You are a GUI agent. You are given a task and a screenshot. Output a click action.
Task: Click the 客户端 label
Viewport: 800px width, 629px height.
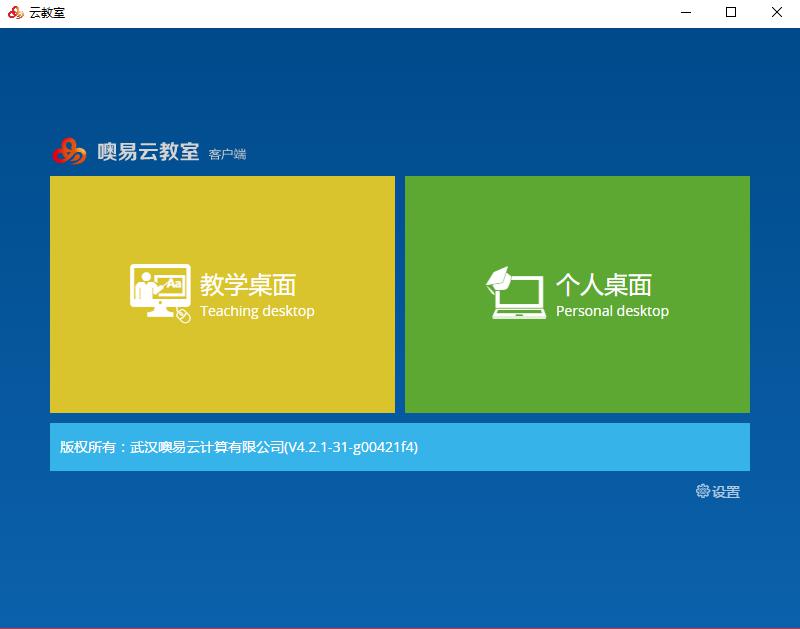click(227, 154)
